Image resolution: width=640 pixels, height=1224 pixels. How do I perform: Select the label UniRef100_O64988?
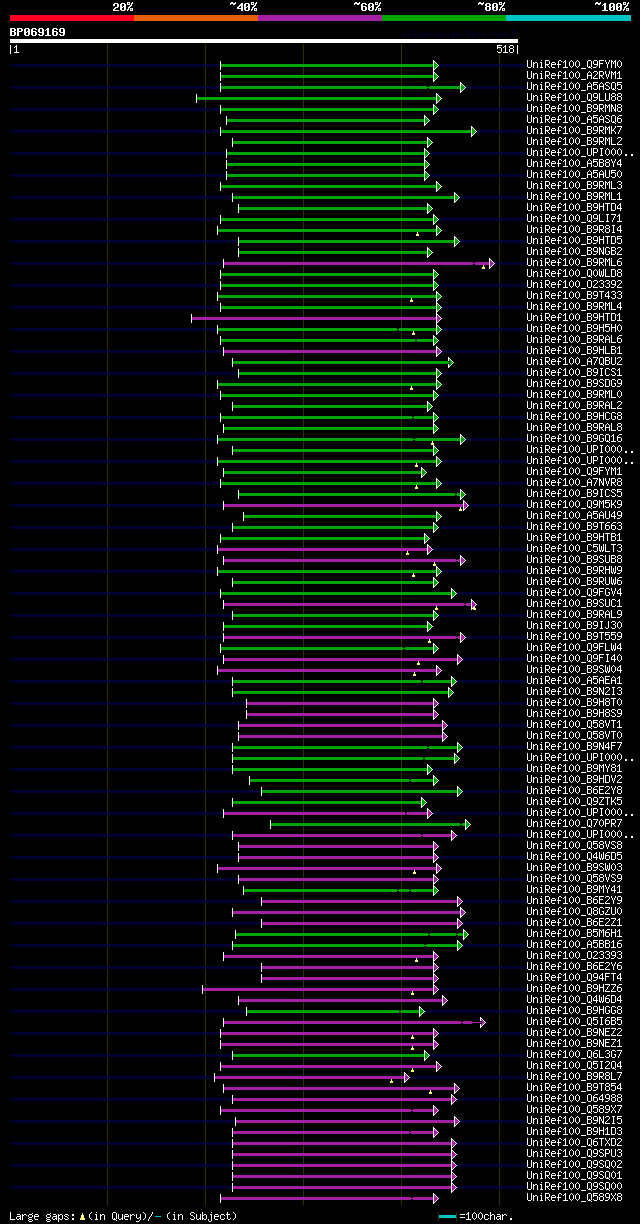[x=574, y=1098]
